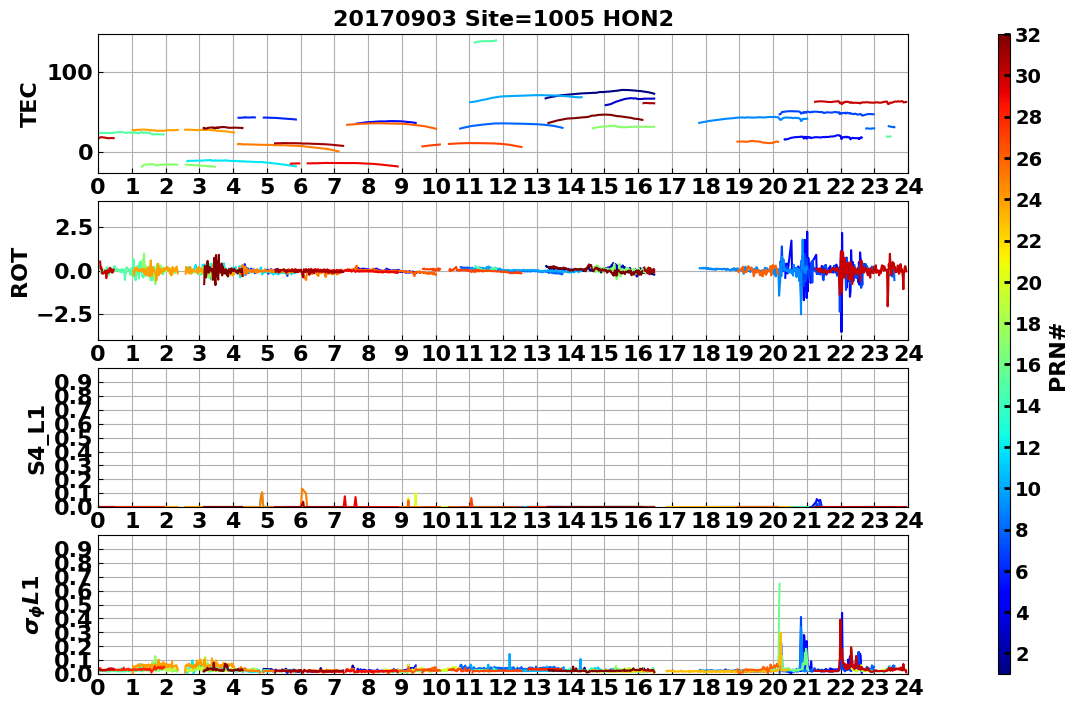
Task: Click the plot title "20170903 Site=1005 HON2"
Action: pyautogui.click(x=503, y=19)
